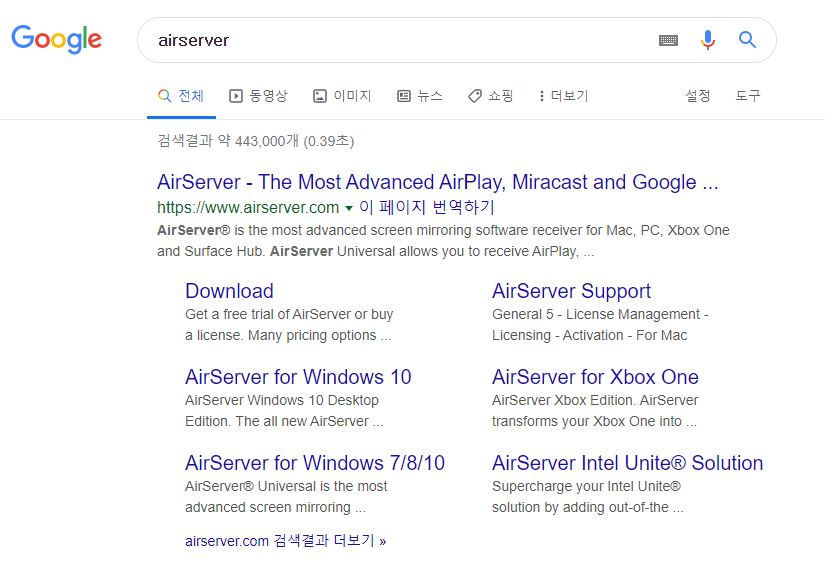Click 이 페이지 번역하기 link
Image resolution: width=825 pixels, height=566 pixels.
tap(427, 207)
